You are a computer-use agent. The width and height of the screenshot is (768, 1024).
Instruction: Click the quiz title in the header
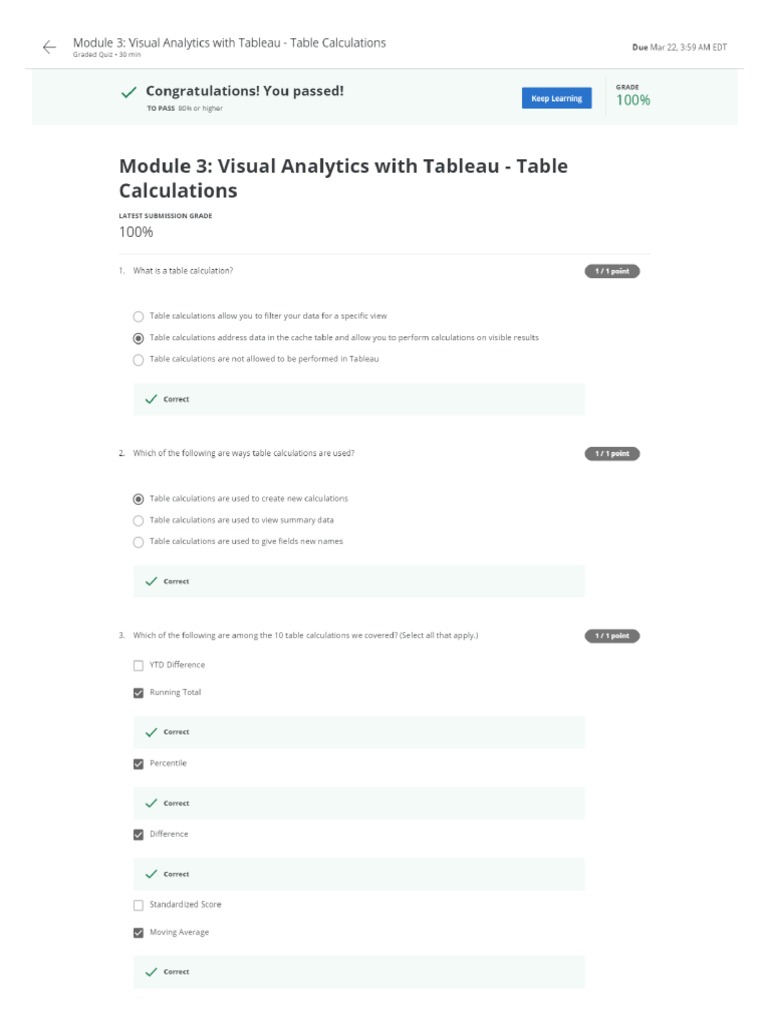pos(229,43)
